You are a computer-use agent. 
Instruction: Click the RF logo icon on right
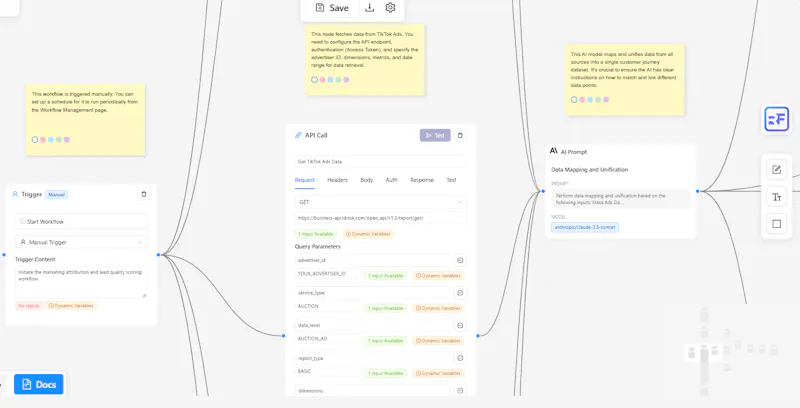click(777, 119)
